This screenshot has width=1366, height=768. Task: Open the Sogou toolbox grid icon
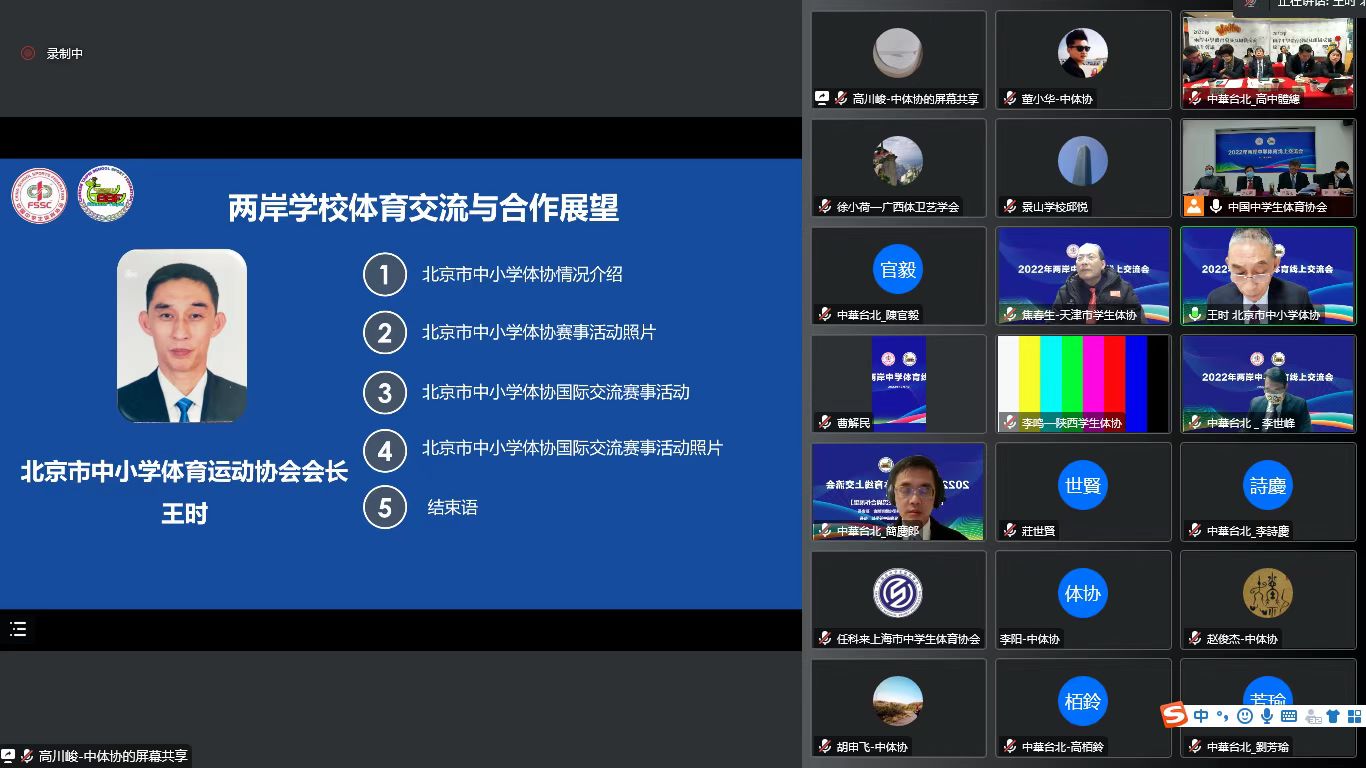[1354, 716]
